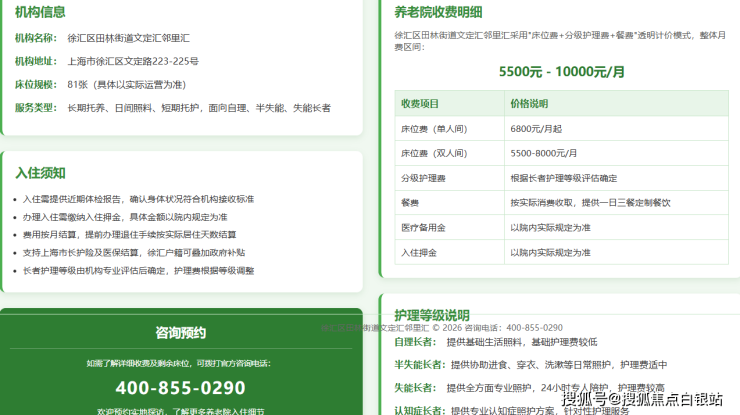Select the bullet about 近期体检报告
The height and width of the screenshot is (415, 740).
pos(138,199)
